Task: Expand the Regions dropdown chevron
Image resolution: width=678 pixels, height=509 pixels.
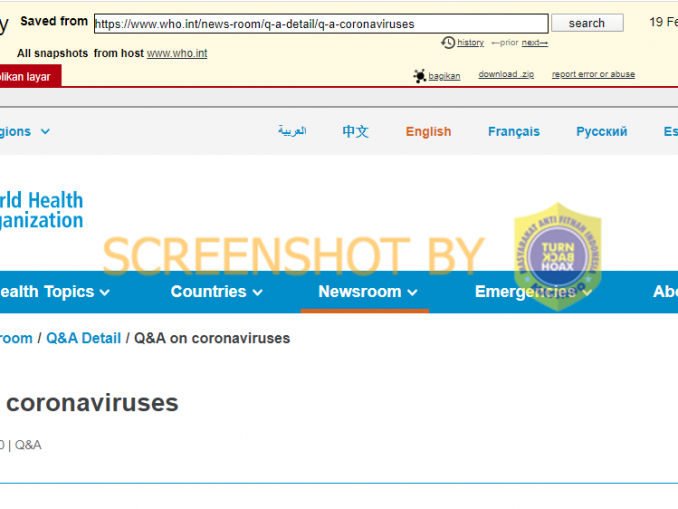Action: pyautogui.click(x=45, y=131)
